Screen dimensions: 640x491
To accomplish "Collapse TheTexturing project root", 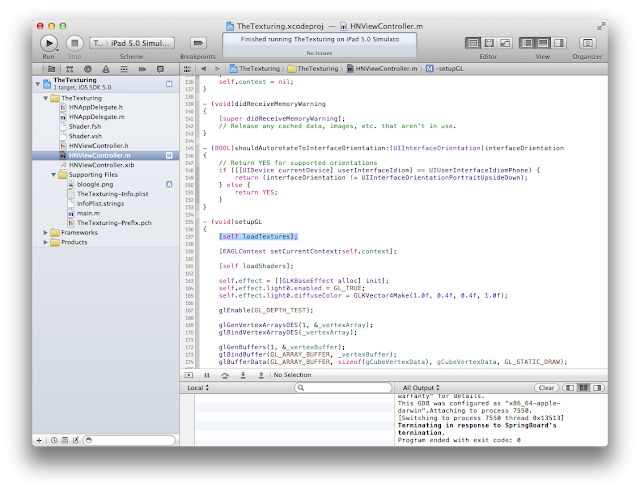I will tap(38, 84).
